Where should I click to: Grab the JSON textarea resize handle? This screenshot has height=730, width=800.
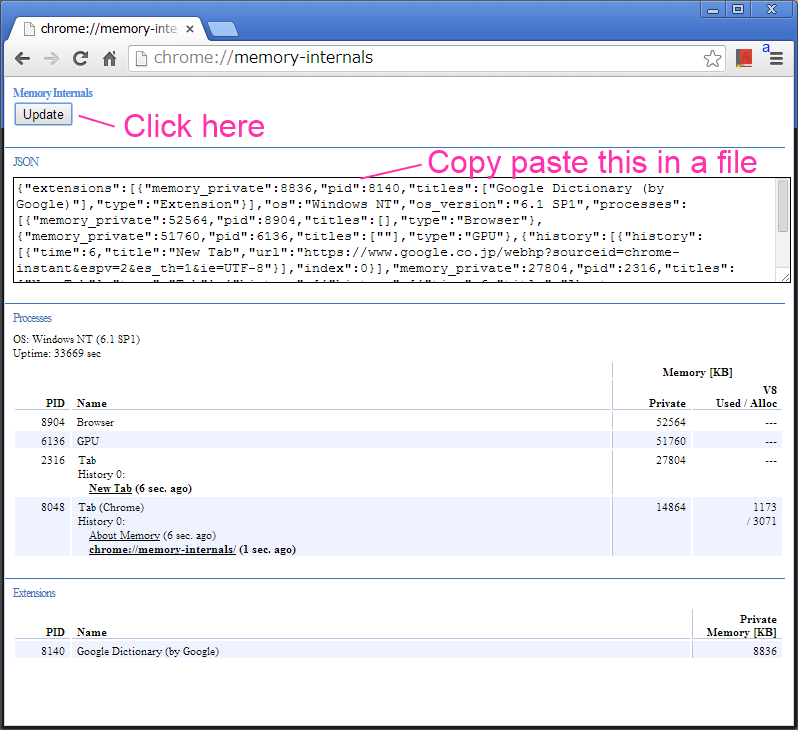point(785,277)
